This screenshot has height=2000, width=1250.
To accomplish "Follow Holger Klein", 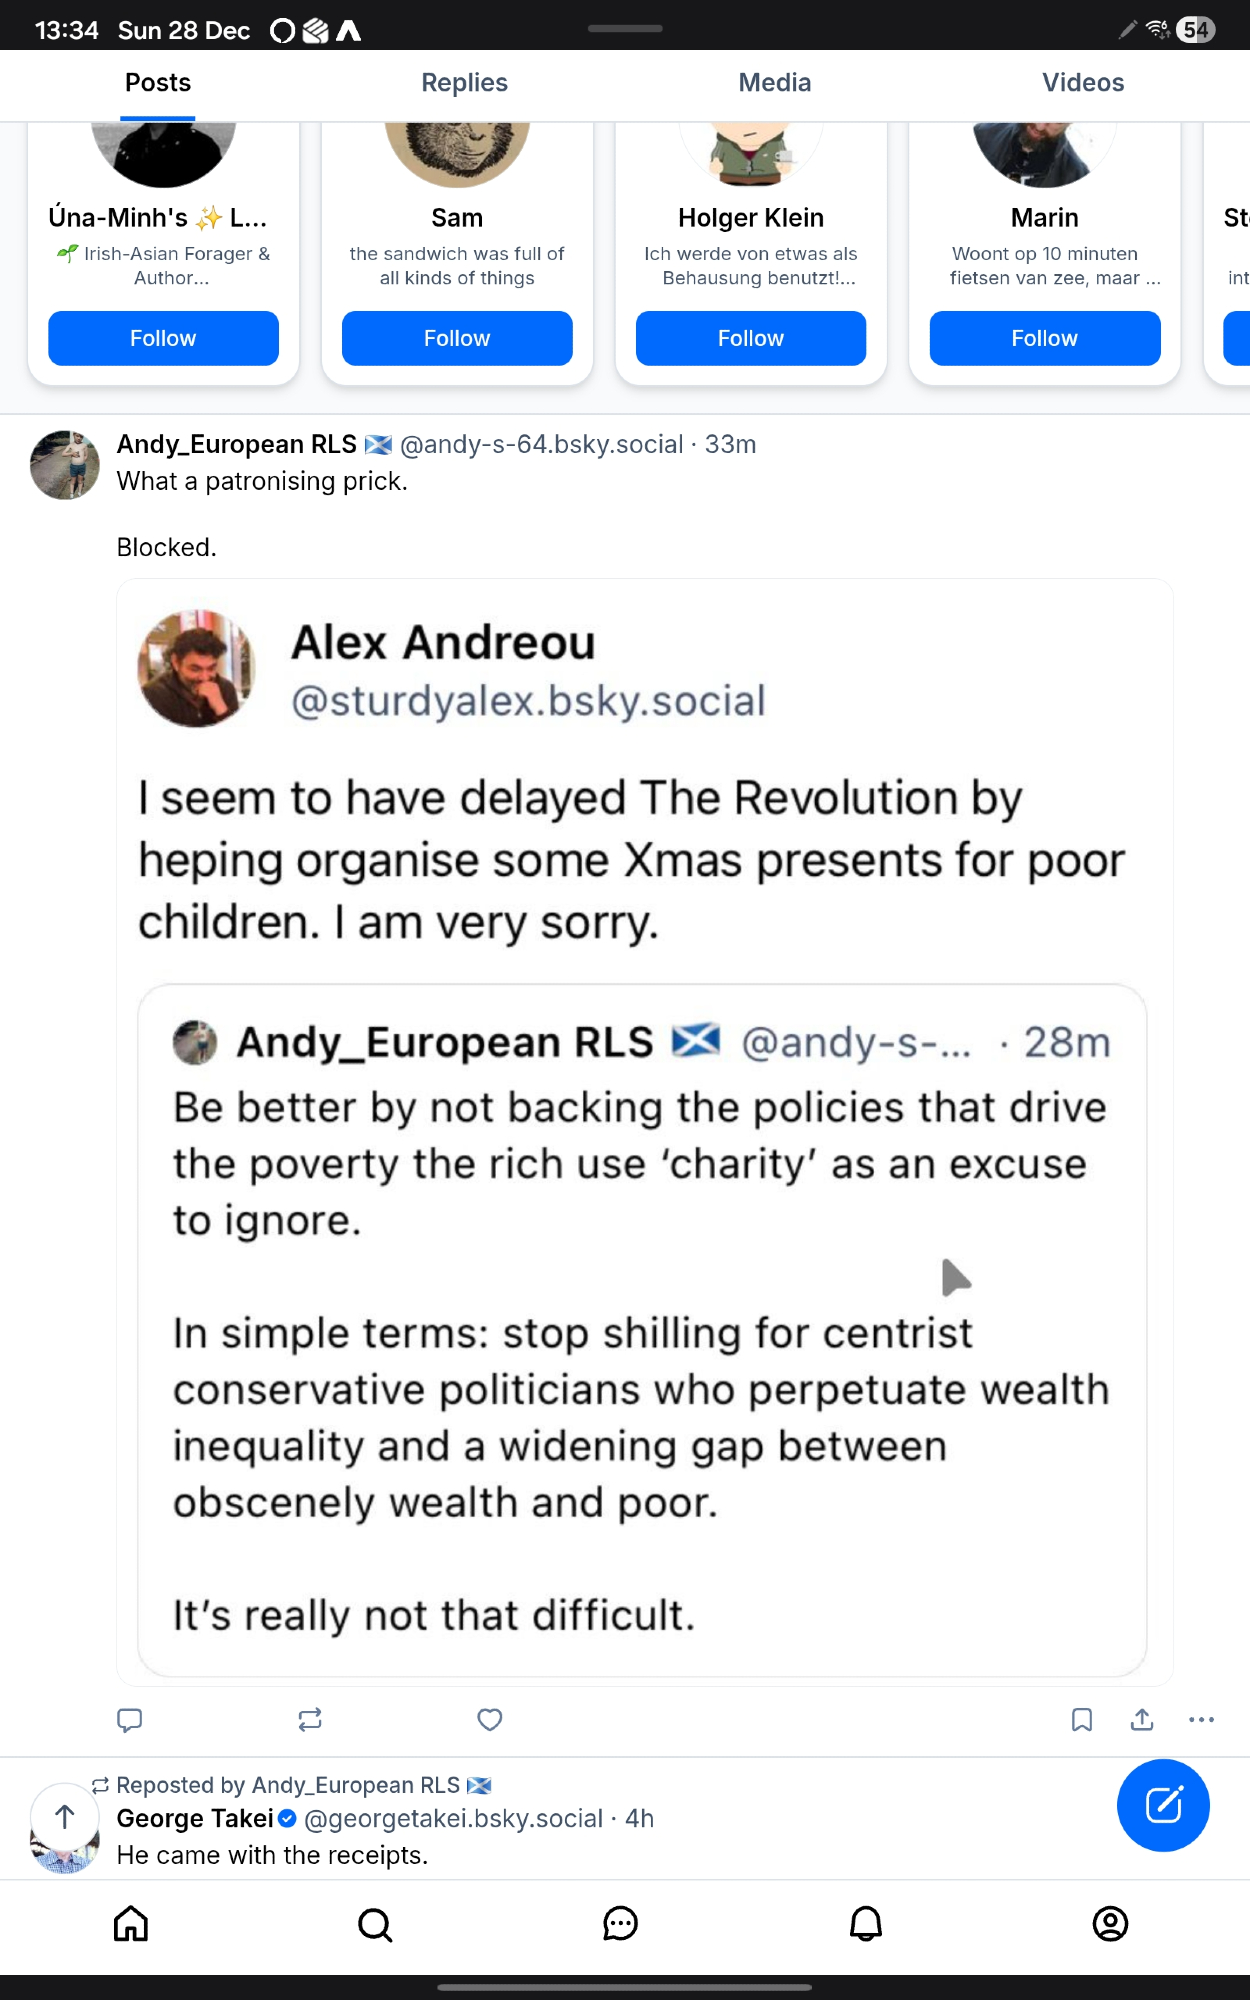I will [751, 339].
